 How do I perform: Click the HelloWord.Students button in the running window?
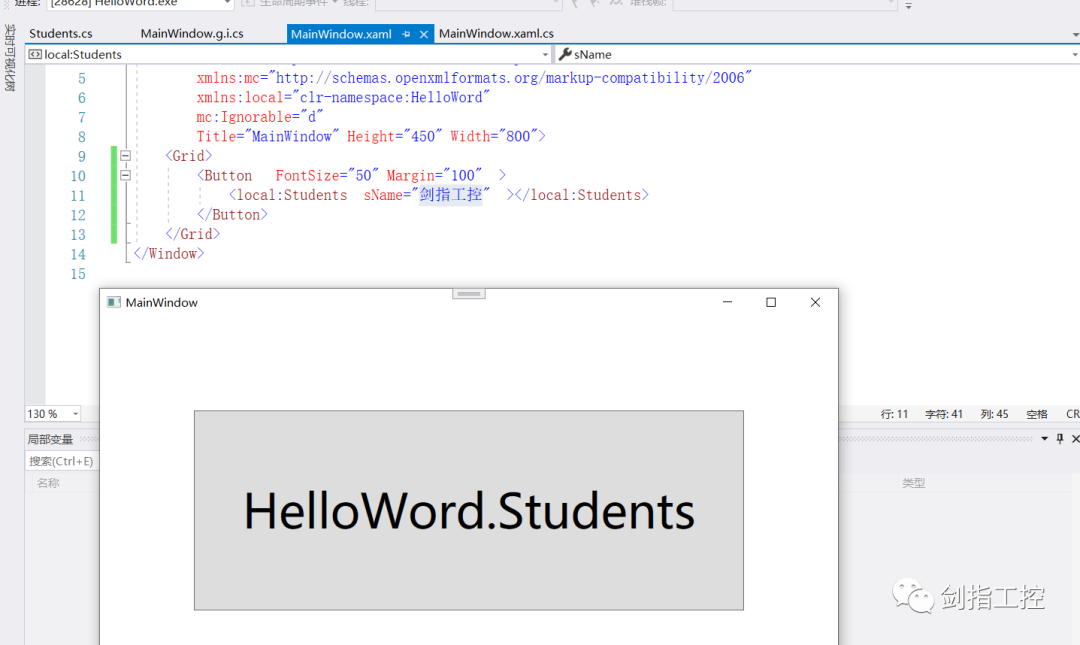click(x=465, y=511)
